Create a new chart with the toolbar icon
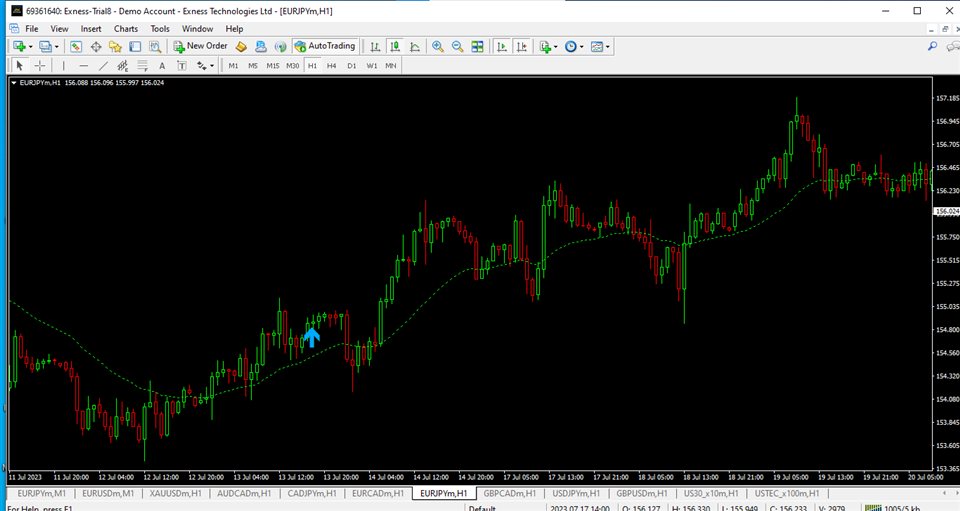 tap(19, 47)
